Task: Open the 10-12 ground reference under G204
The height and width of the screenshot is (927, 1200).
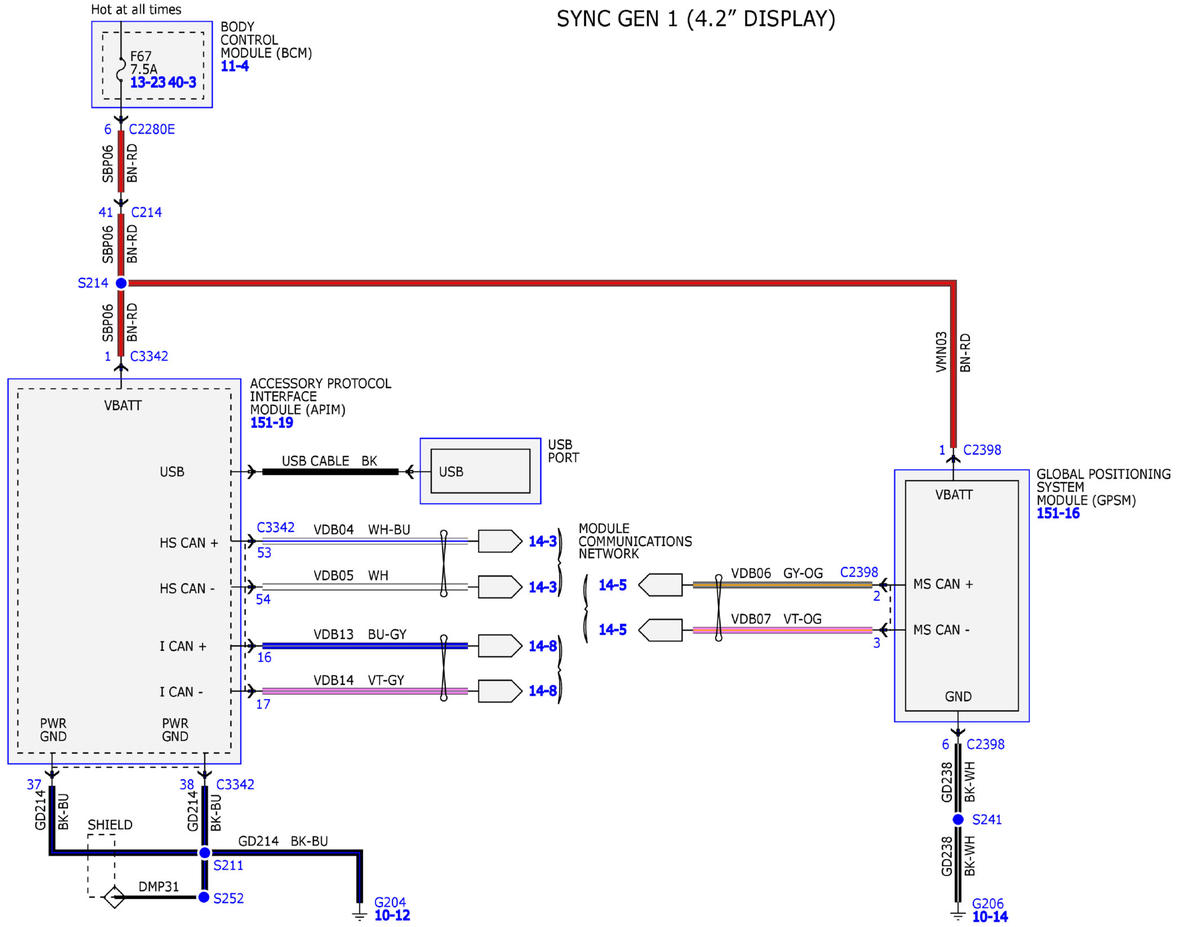Action: (391, 915)
